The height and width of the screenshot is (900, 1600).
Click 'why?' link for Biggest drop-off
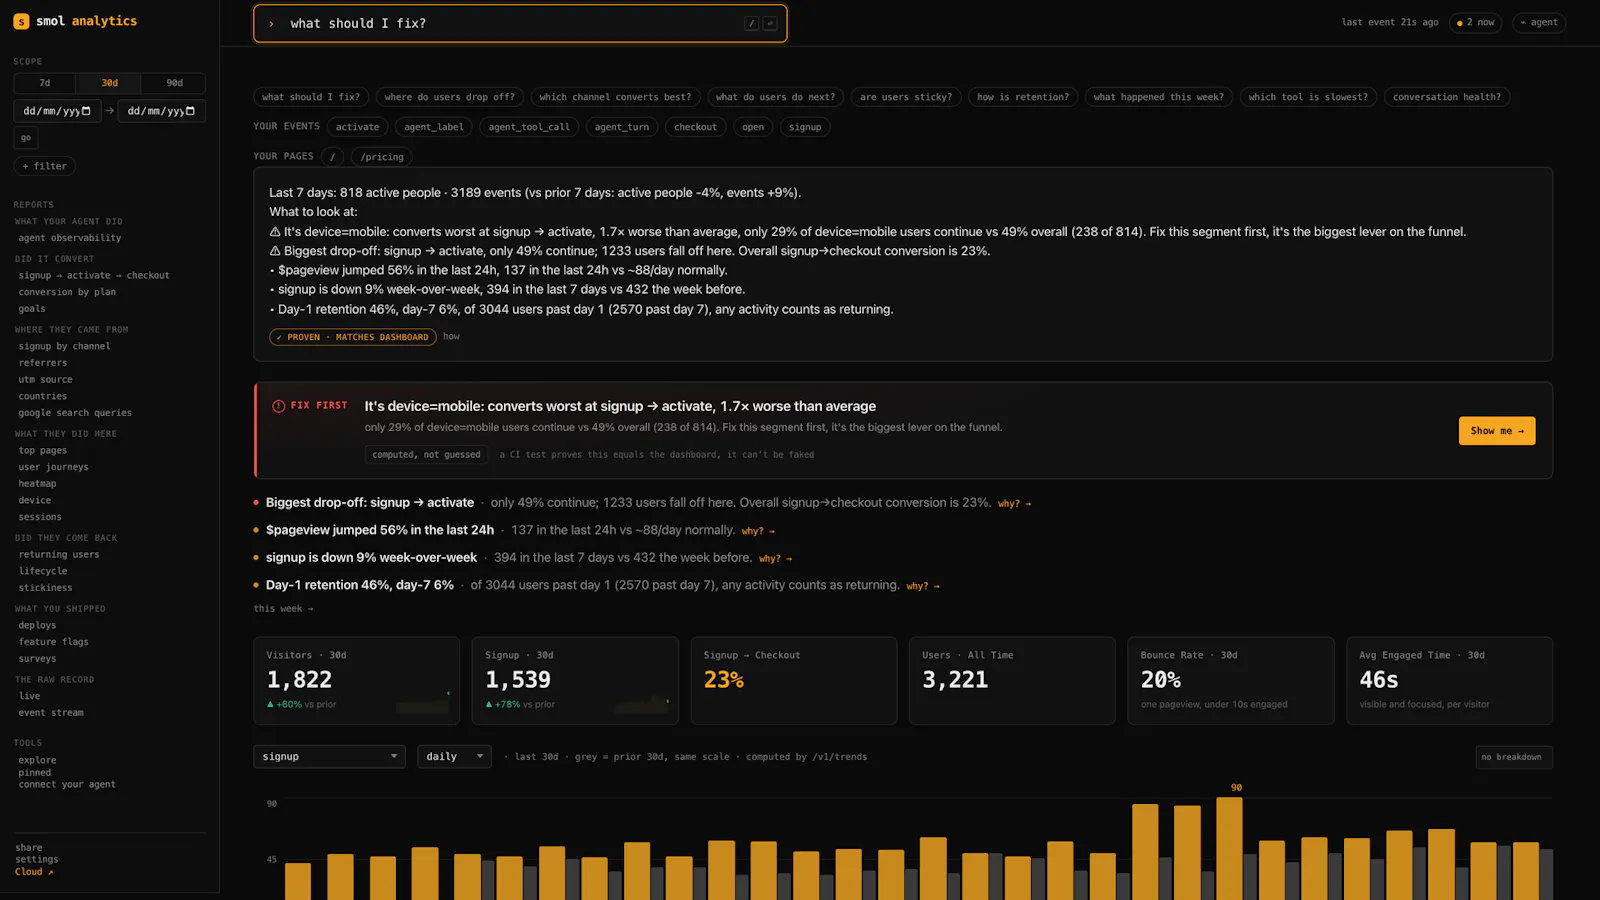(x=1014, y=504)
